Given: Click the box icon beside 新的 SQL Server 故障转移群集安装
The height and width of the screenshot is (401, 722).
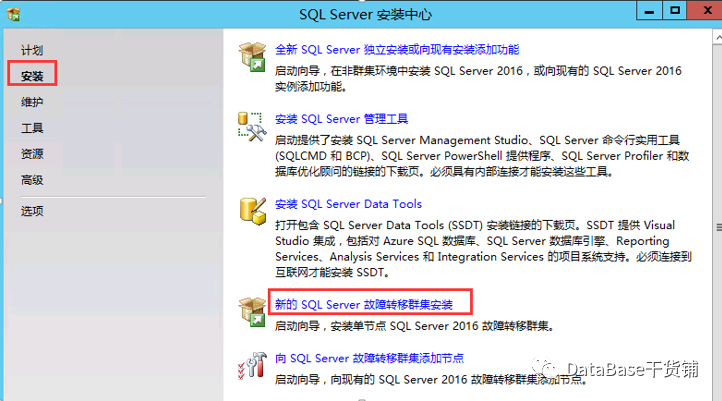Looking at the screenshot, I should coord(252,312).
